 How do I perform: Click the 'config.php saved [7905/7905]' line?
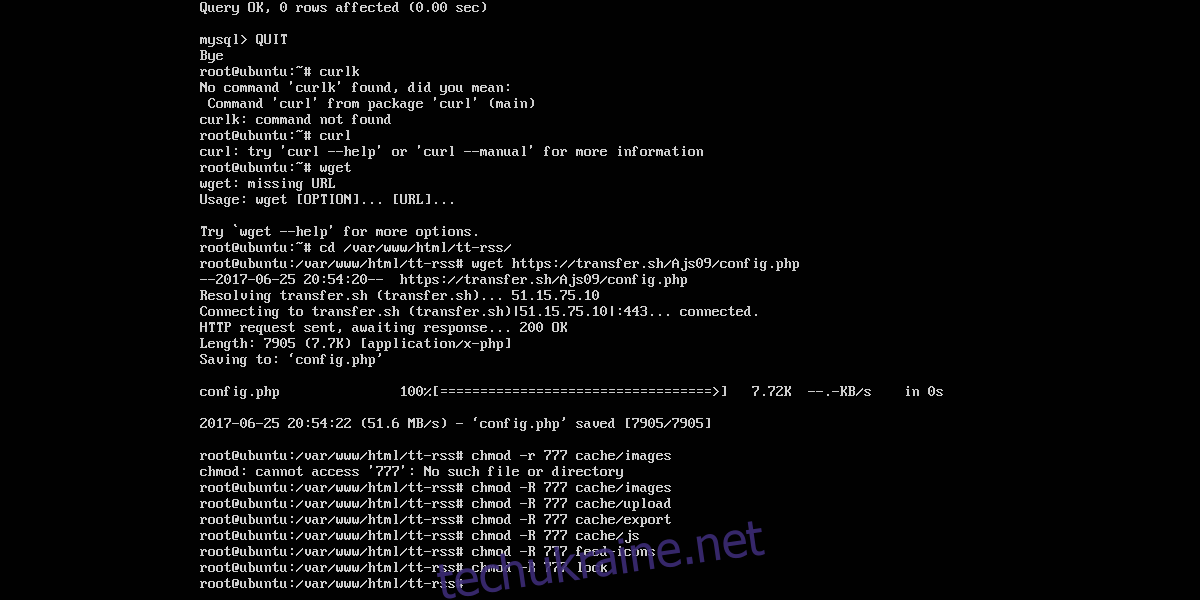(455, 424)
